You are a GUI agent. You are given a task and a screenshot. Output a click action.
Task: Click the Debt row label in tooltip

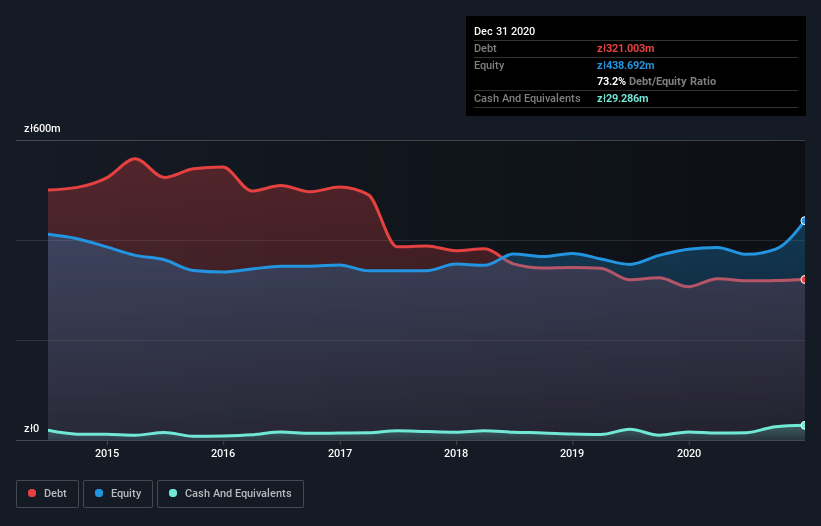coord(485,49)
